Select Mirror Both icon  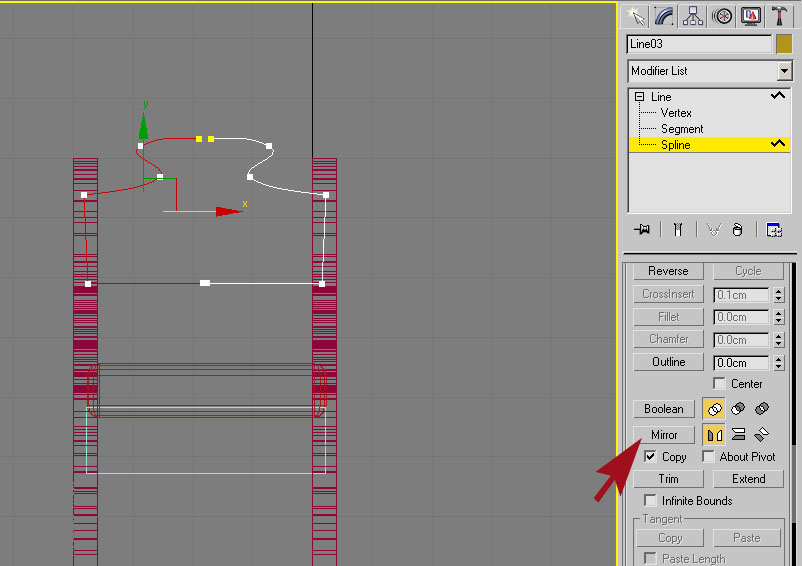762,435
